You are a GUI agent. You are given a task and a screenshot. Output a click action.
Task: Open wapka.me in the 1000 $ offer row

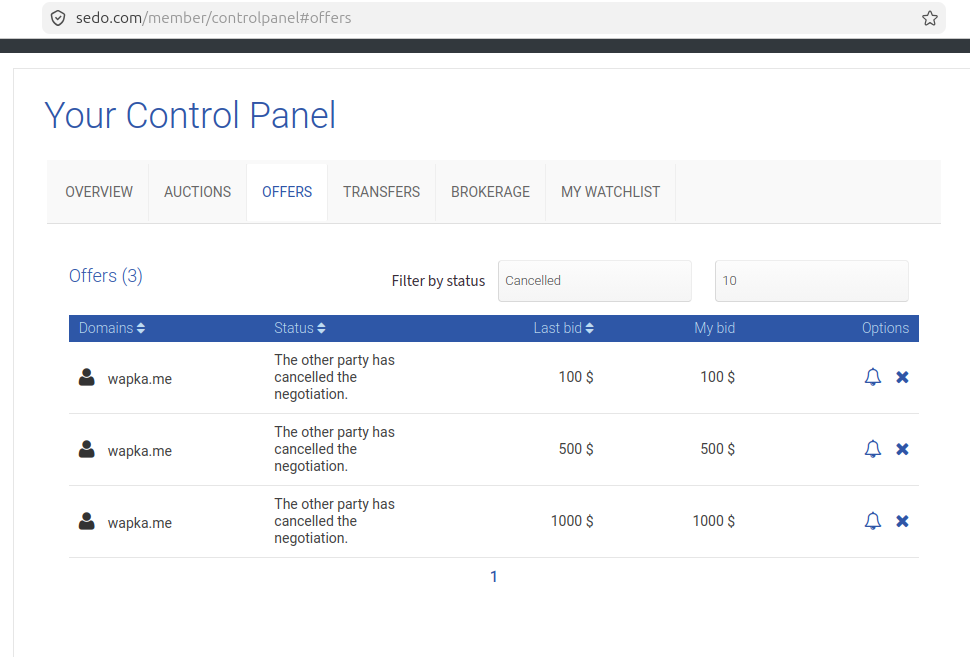click(140, 523)
